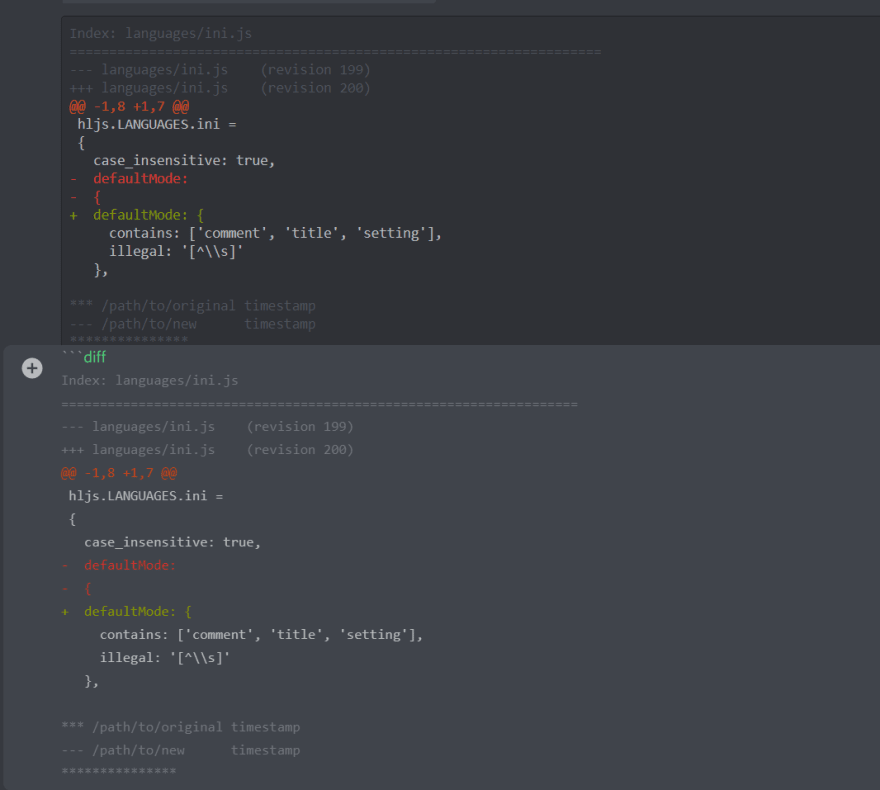The image size is (880, 790).
Task: Click "case_insensitive: true," in the posted code block
Action: [x=184, y=160]
